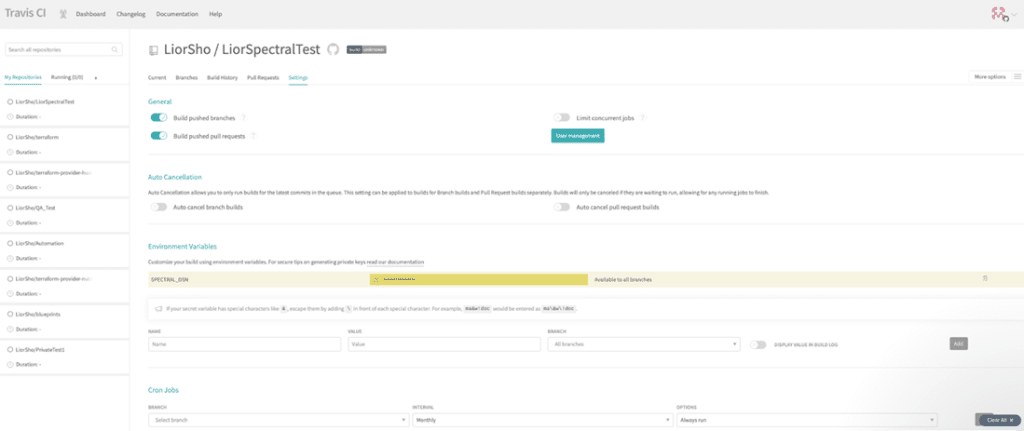1024x431 pixels.
Task: Click the broadcast tower icon beside Travis CI
Action: click(62, 14)
